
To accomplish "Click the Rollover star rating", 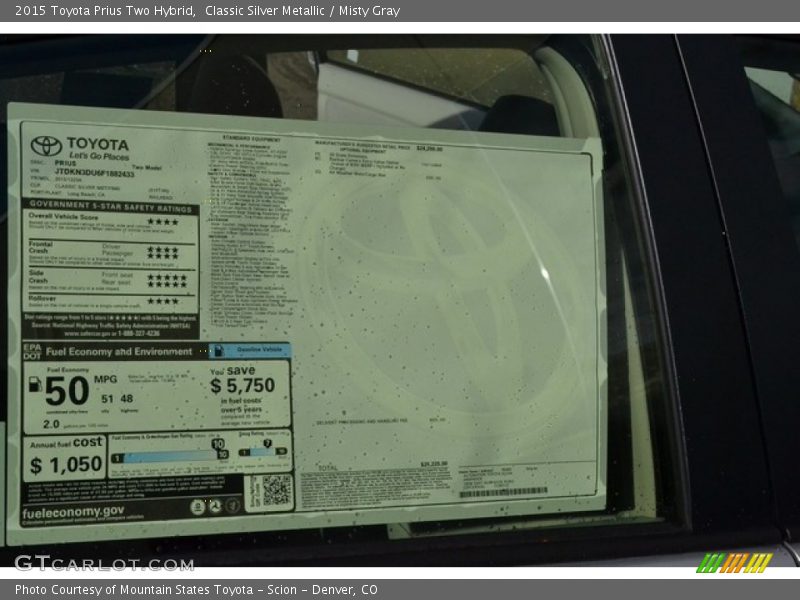I will point(163,301).
